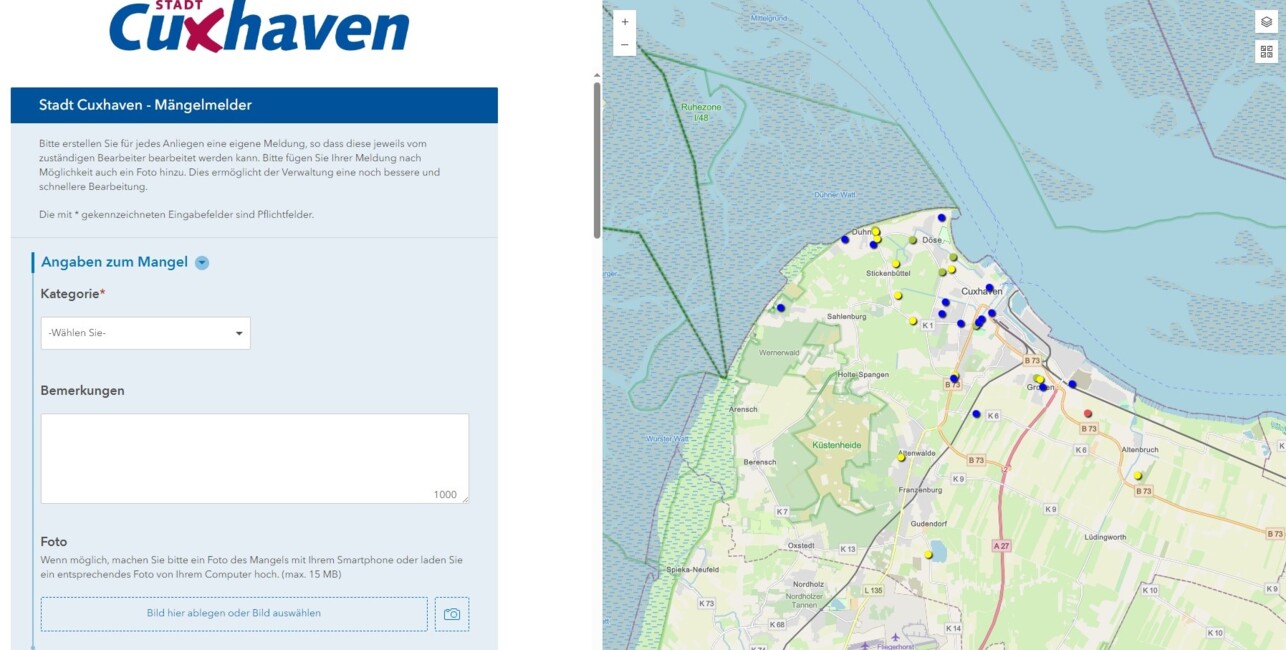
Task: Click the L 135 road label
Action: [x=872, y=590]
